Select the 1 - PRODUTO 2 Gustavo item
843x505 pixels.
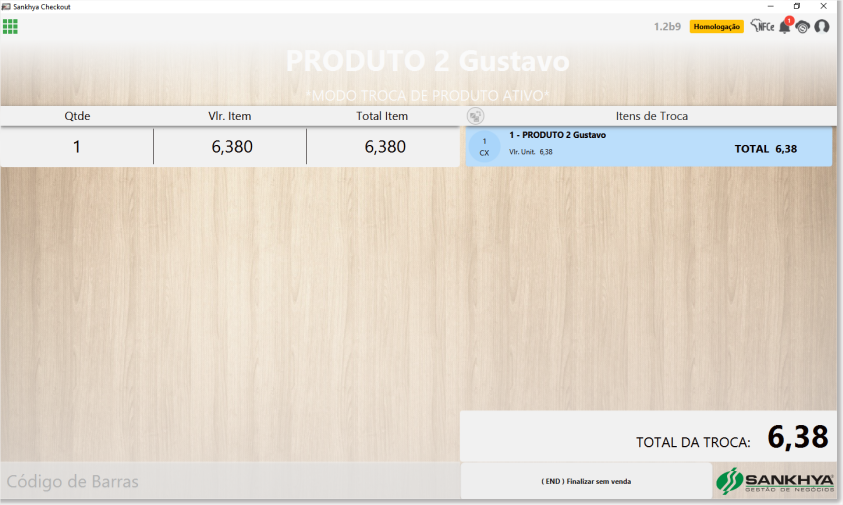tap(648, 147)
